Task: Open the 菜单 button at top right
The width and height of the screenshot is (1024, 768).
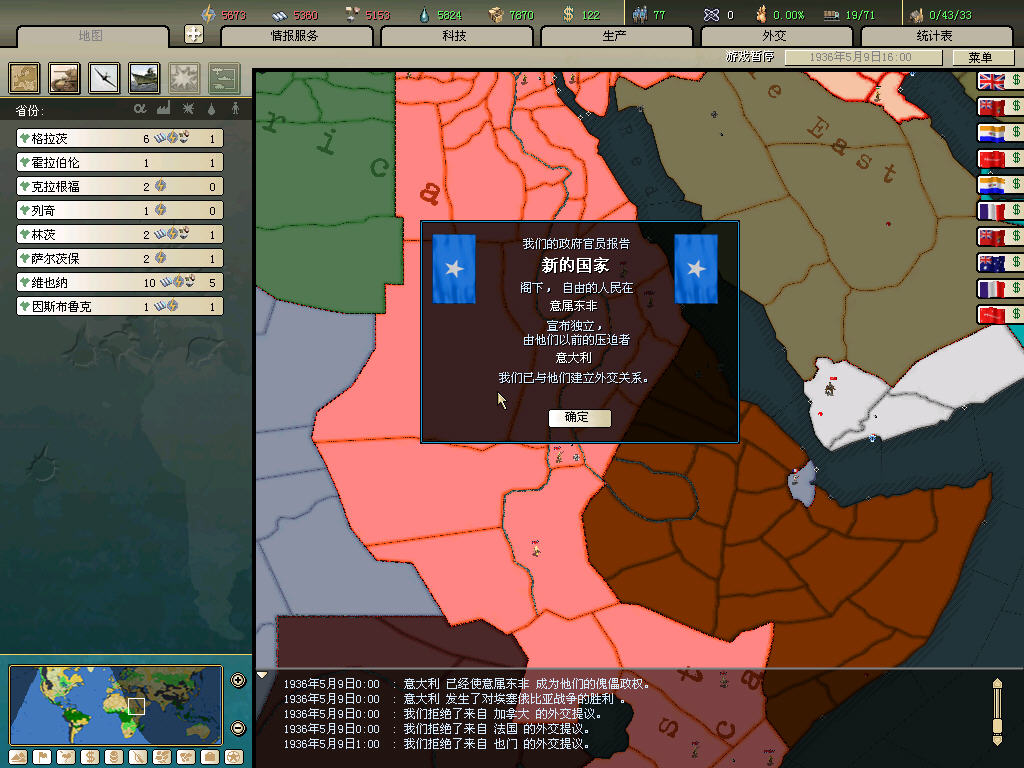Action: pos(972,58)
